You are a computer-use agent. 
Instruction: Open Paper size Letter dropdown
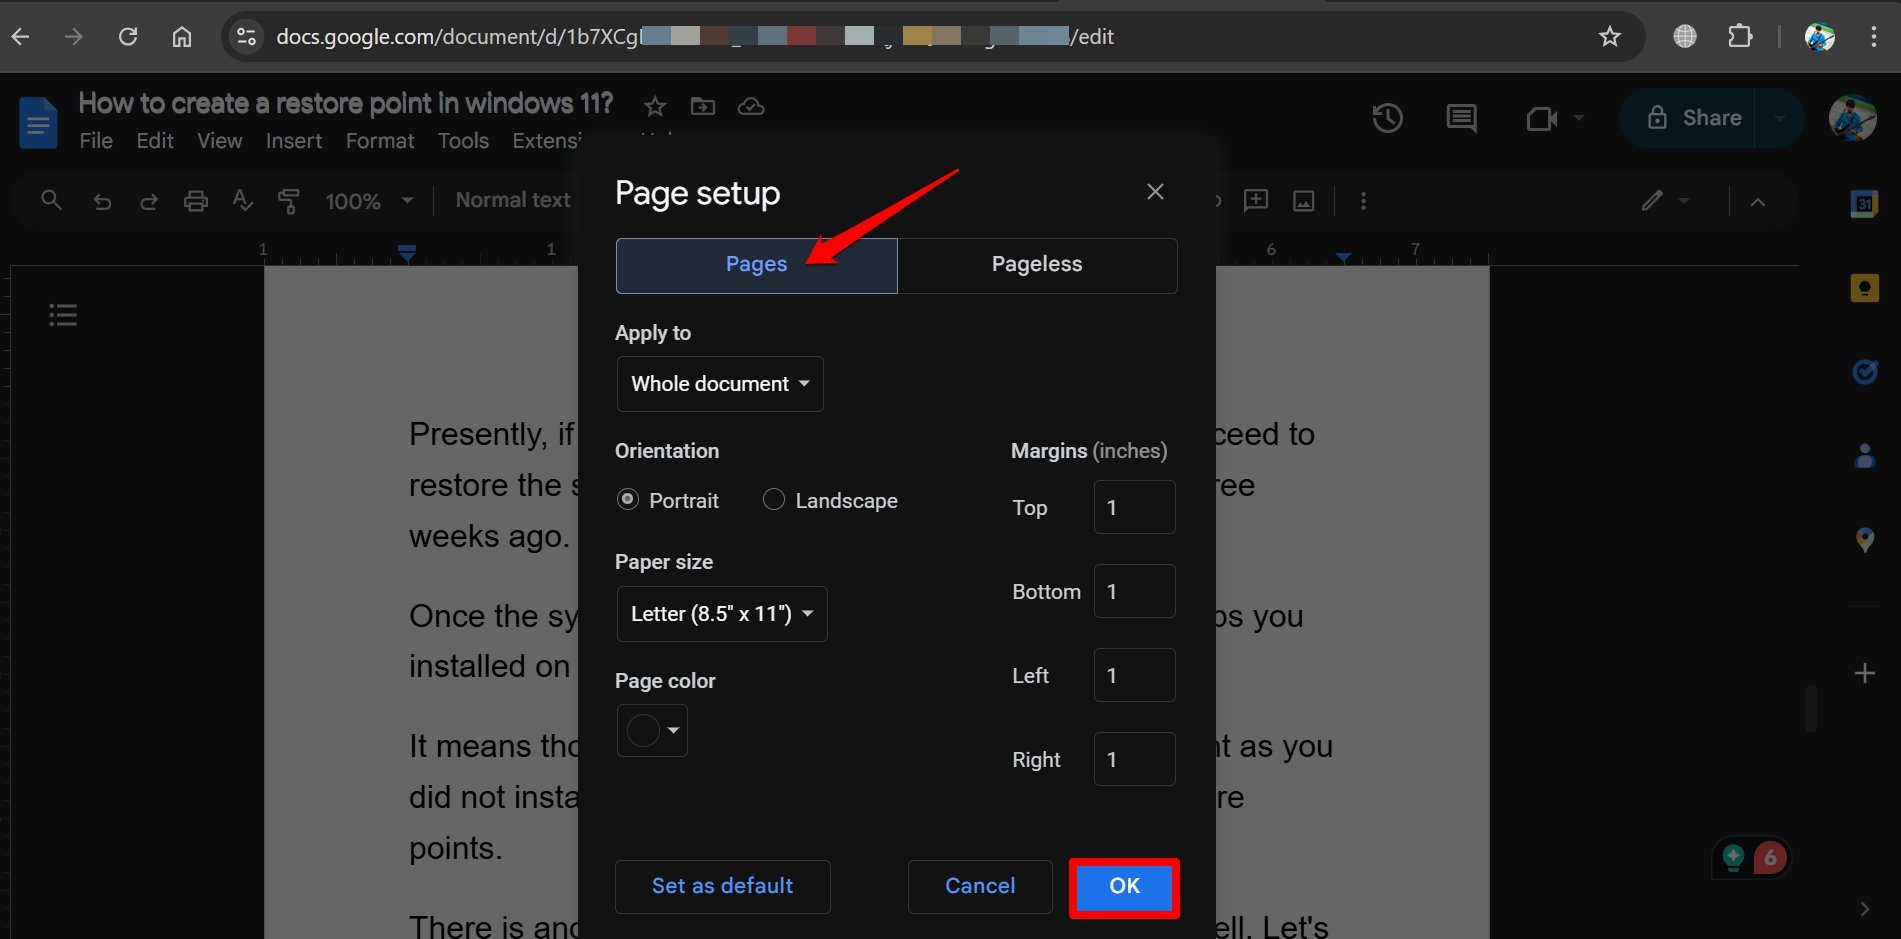coord(722,614)
